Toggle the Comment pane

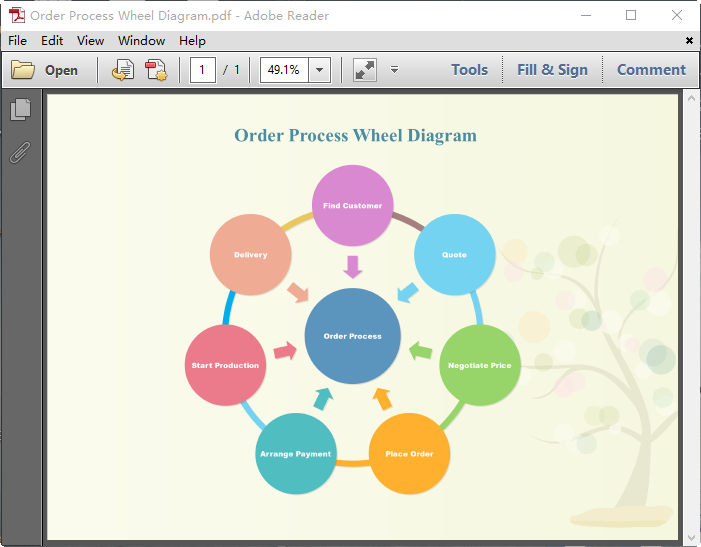pyautogui.click(x=651, y=70)
